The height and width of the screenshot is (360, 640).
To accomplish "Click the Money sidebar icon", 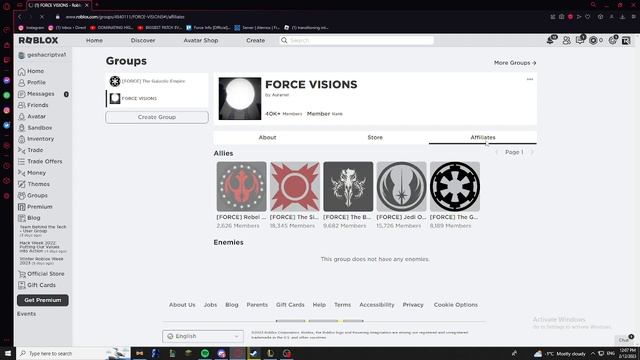I will pos(22,173).
